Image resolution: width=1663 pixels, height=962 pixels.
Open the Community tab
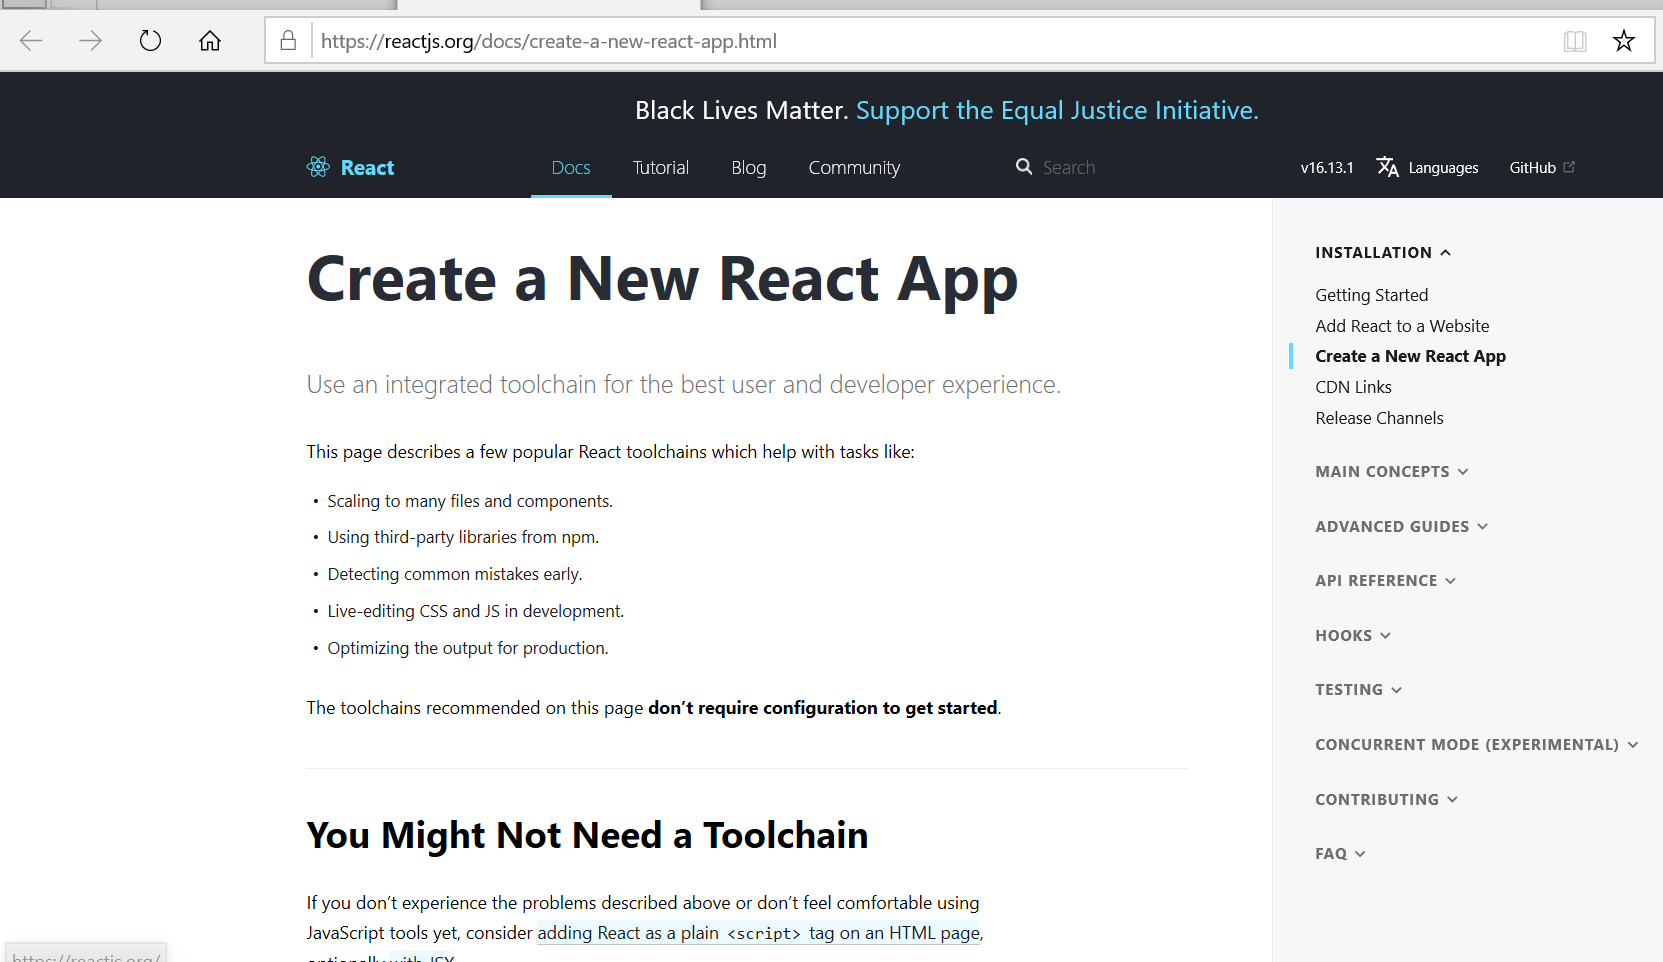click(854, 168)
